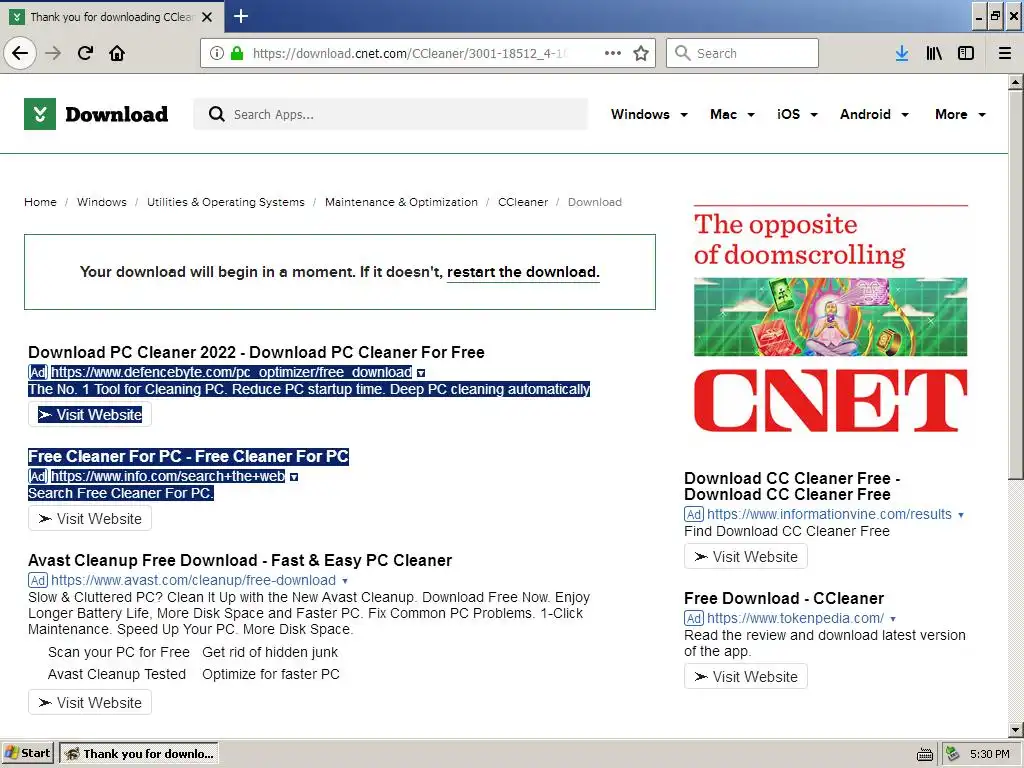Viewport: 1024px width, 768px height.
Task: Click the page scrollbar down arrow
Action: (x=1015, y=729)
